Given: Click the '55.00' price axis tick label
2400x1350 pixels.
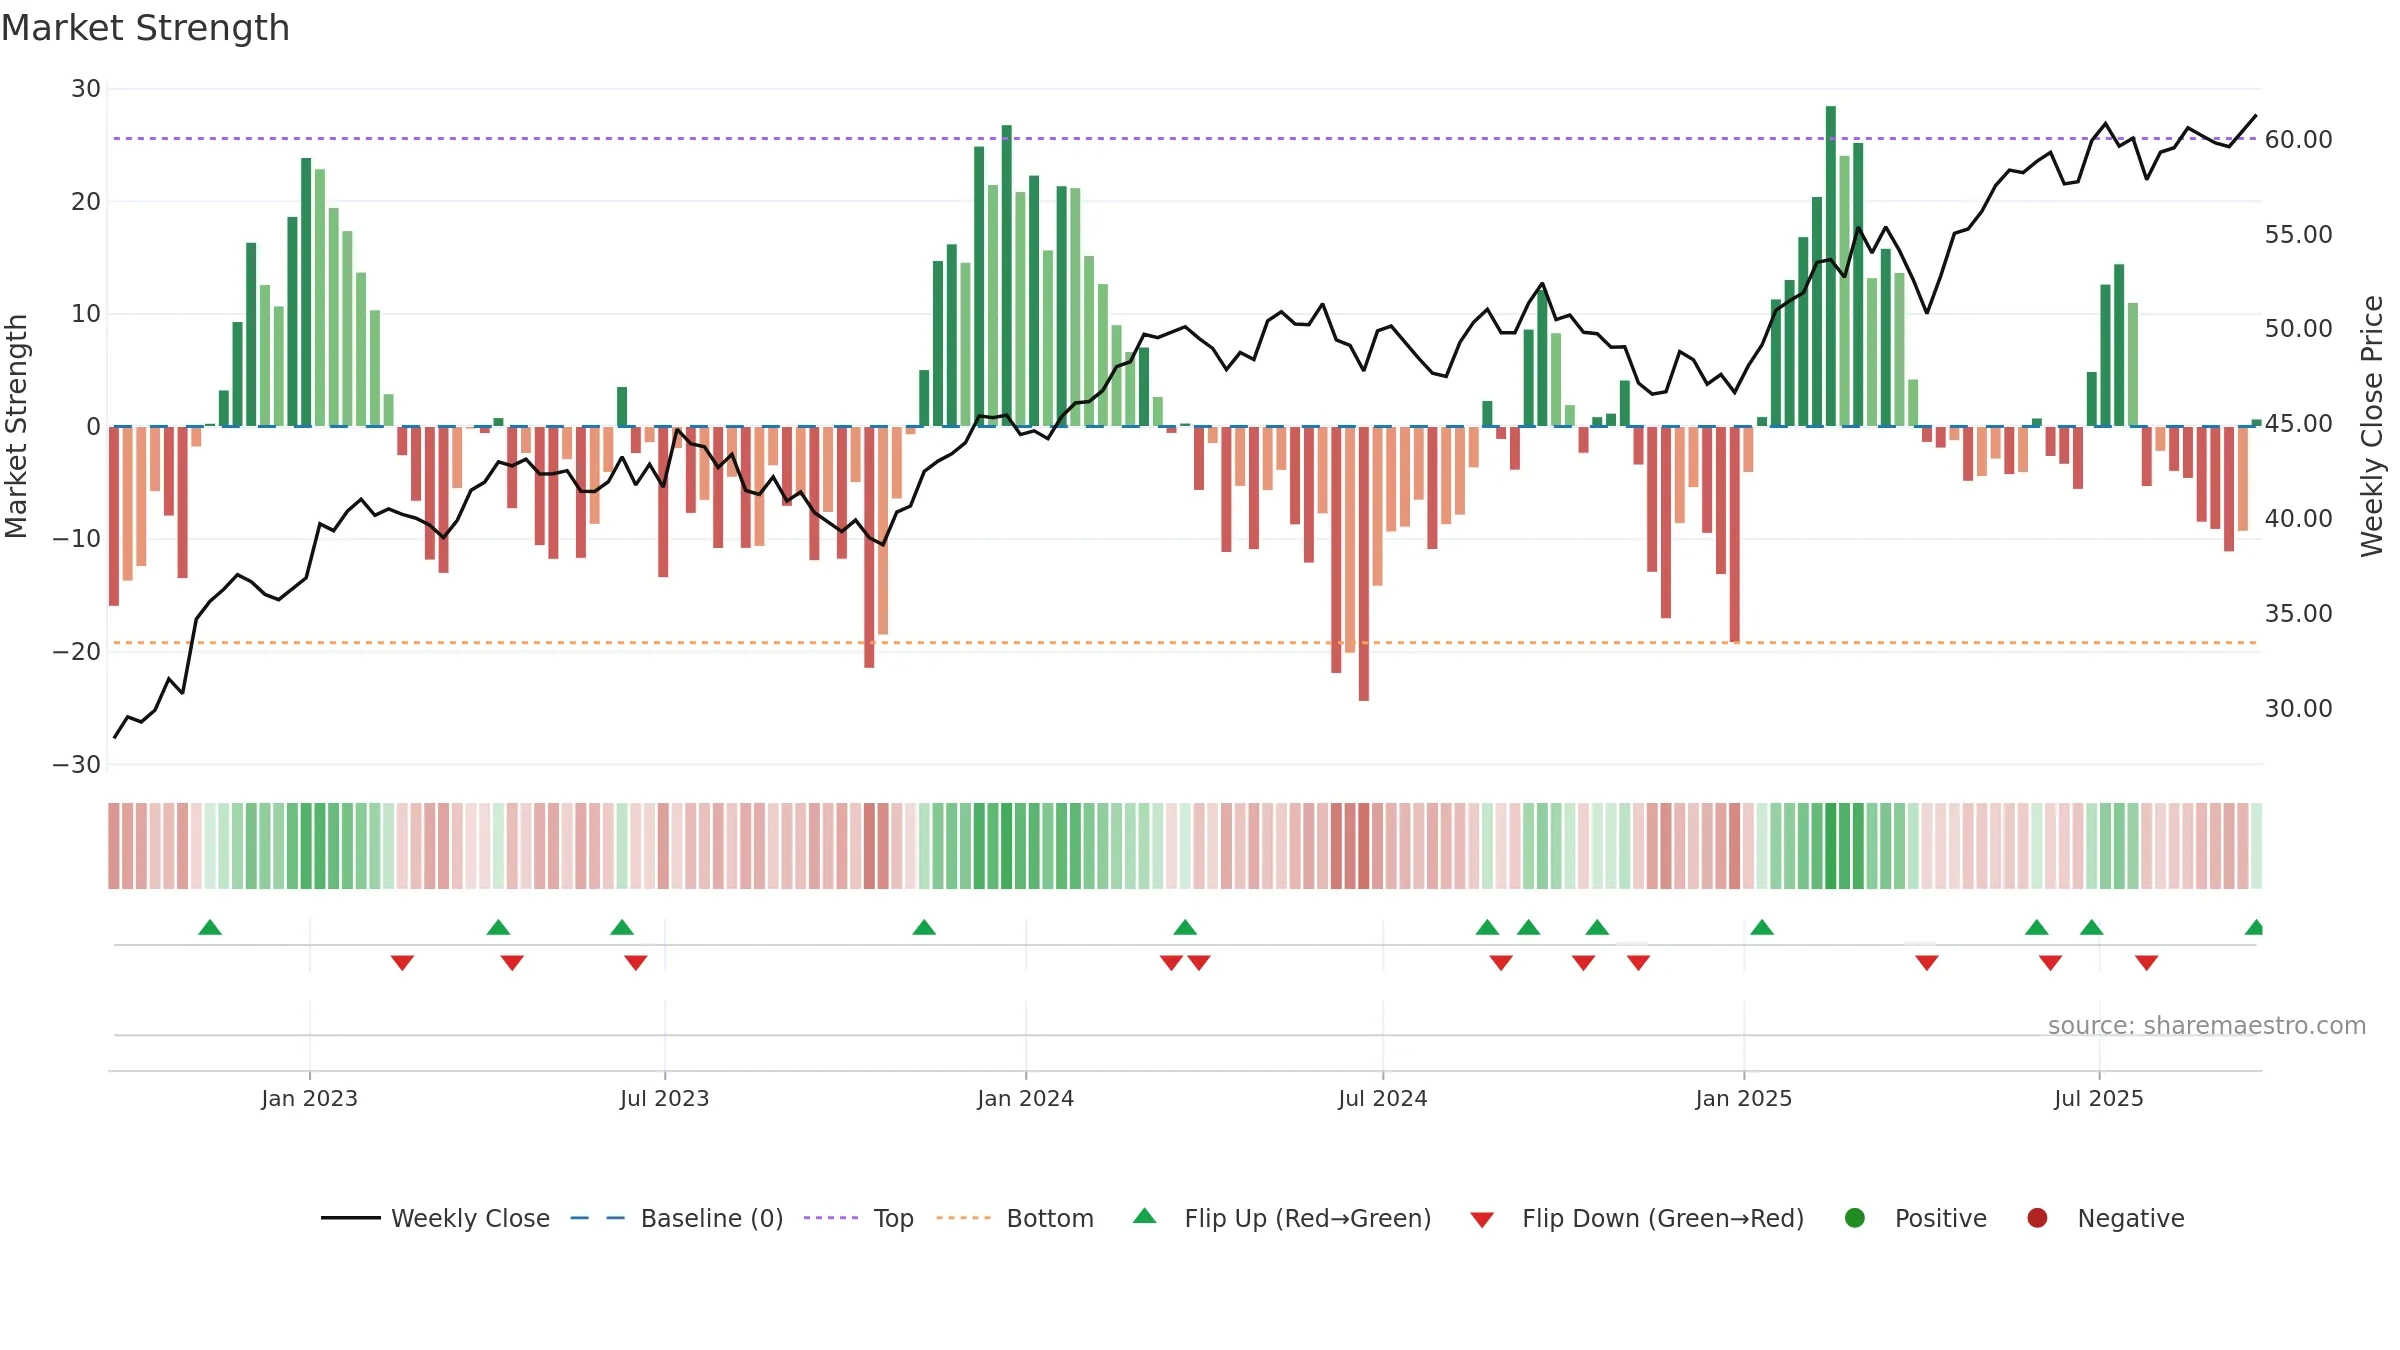Looking at the screenshot, I should 2299,235.
